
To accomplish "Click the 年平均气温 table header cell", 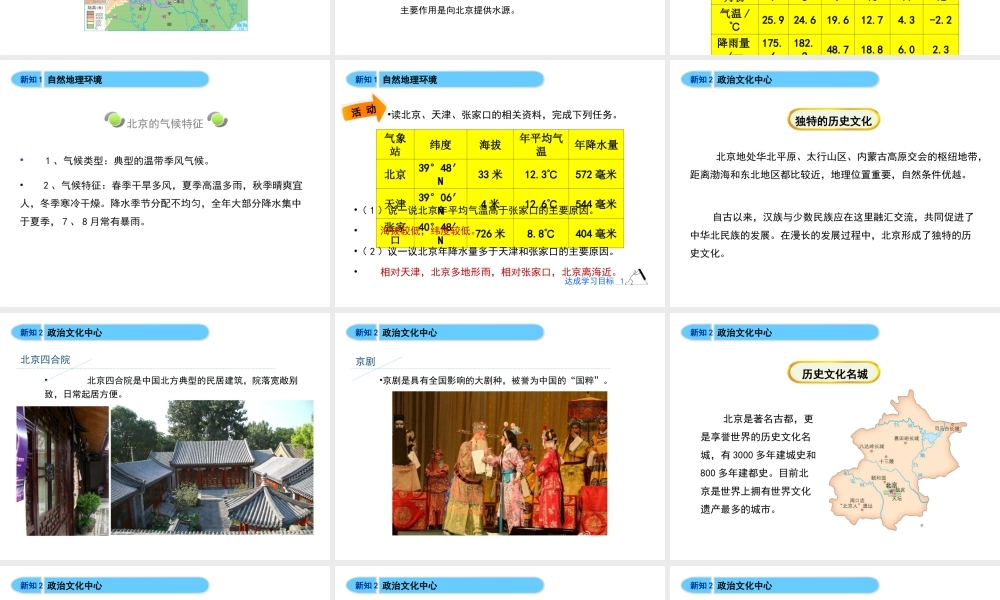I will pyautogui.click(x=541, y=145).
